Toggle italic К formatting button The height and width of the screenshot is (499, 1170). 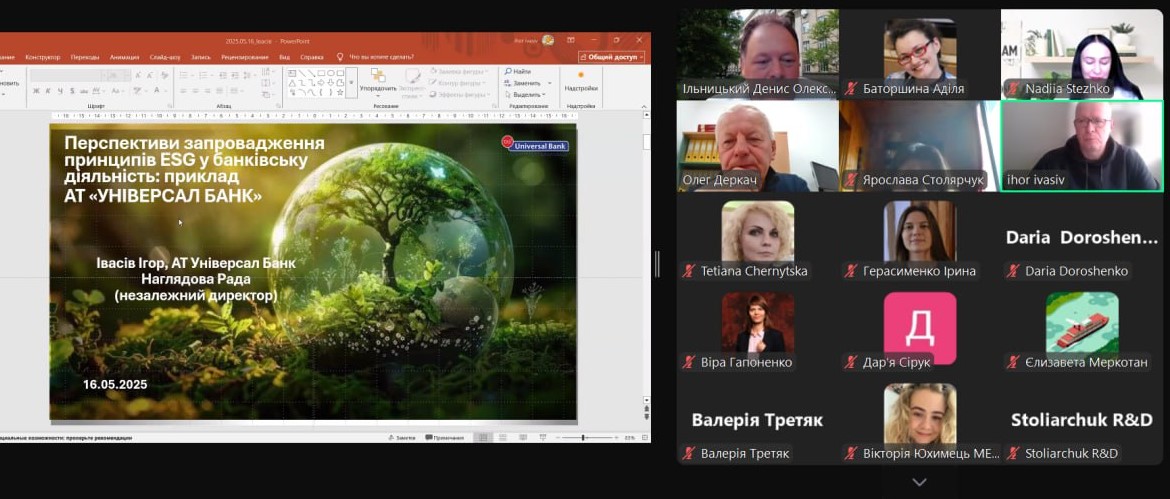[49, 91]
